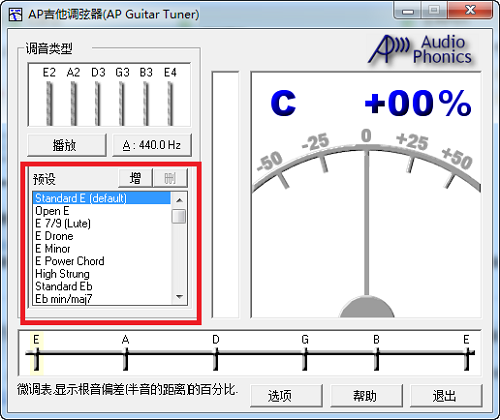500x420 pixels.
Task: Click the 帮助 (Help) button
Action: 366,396
